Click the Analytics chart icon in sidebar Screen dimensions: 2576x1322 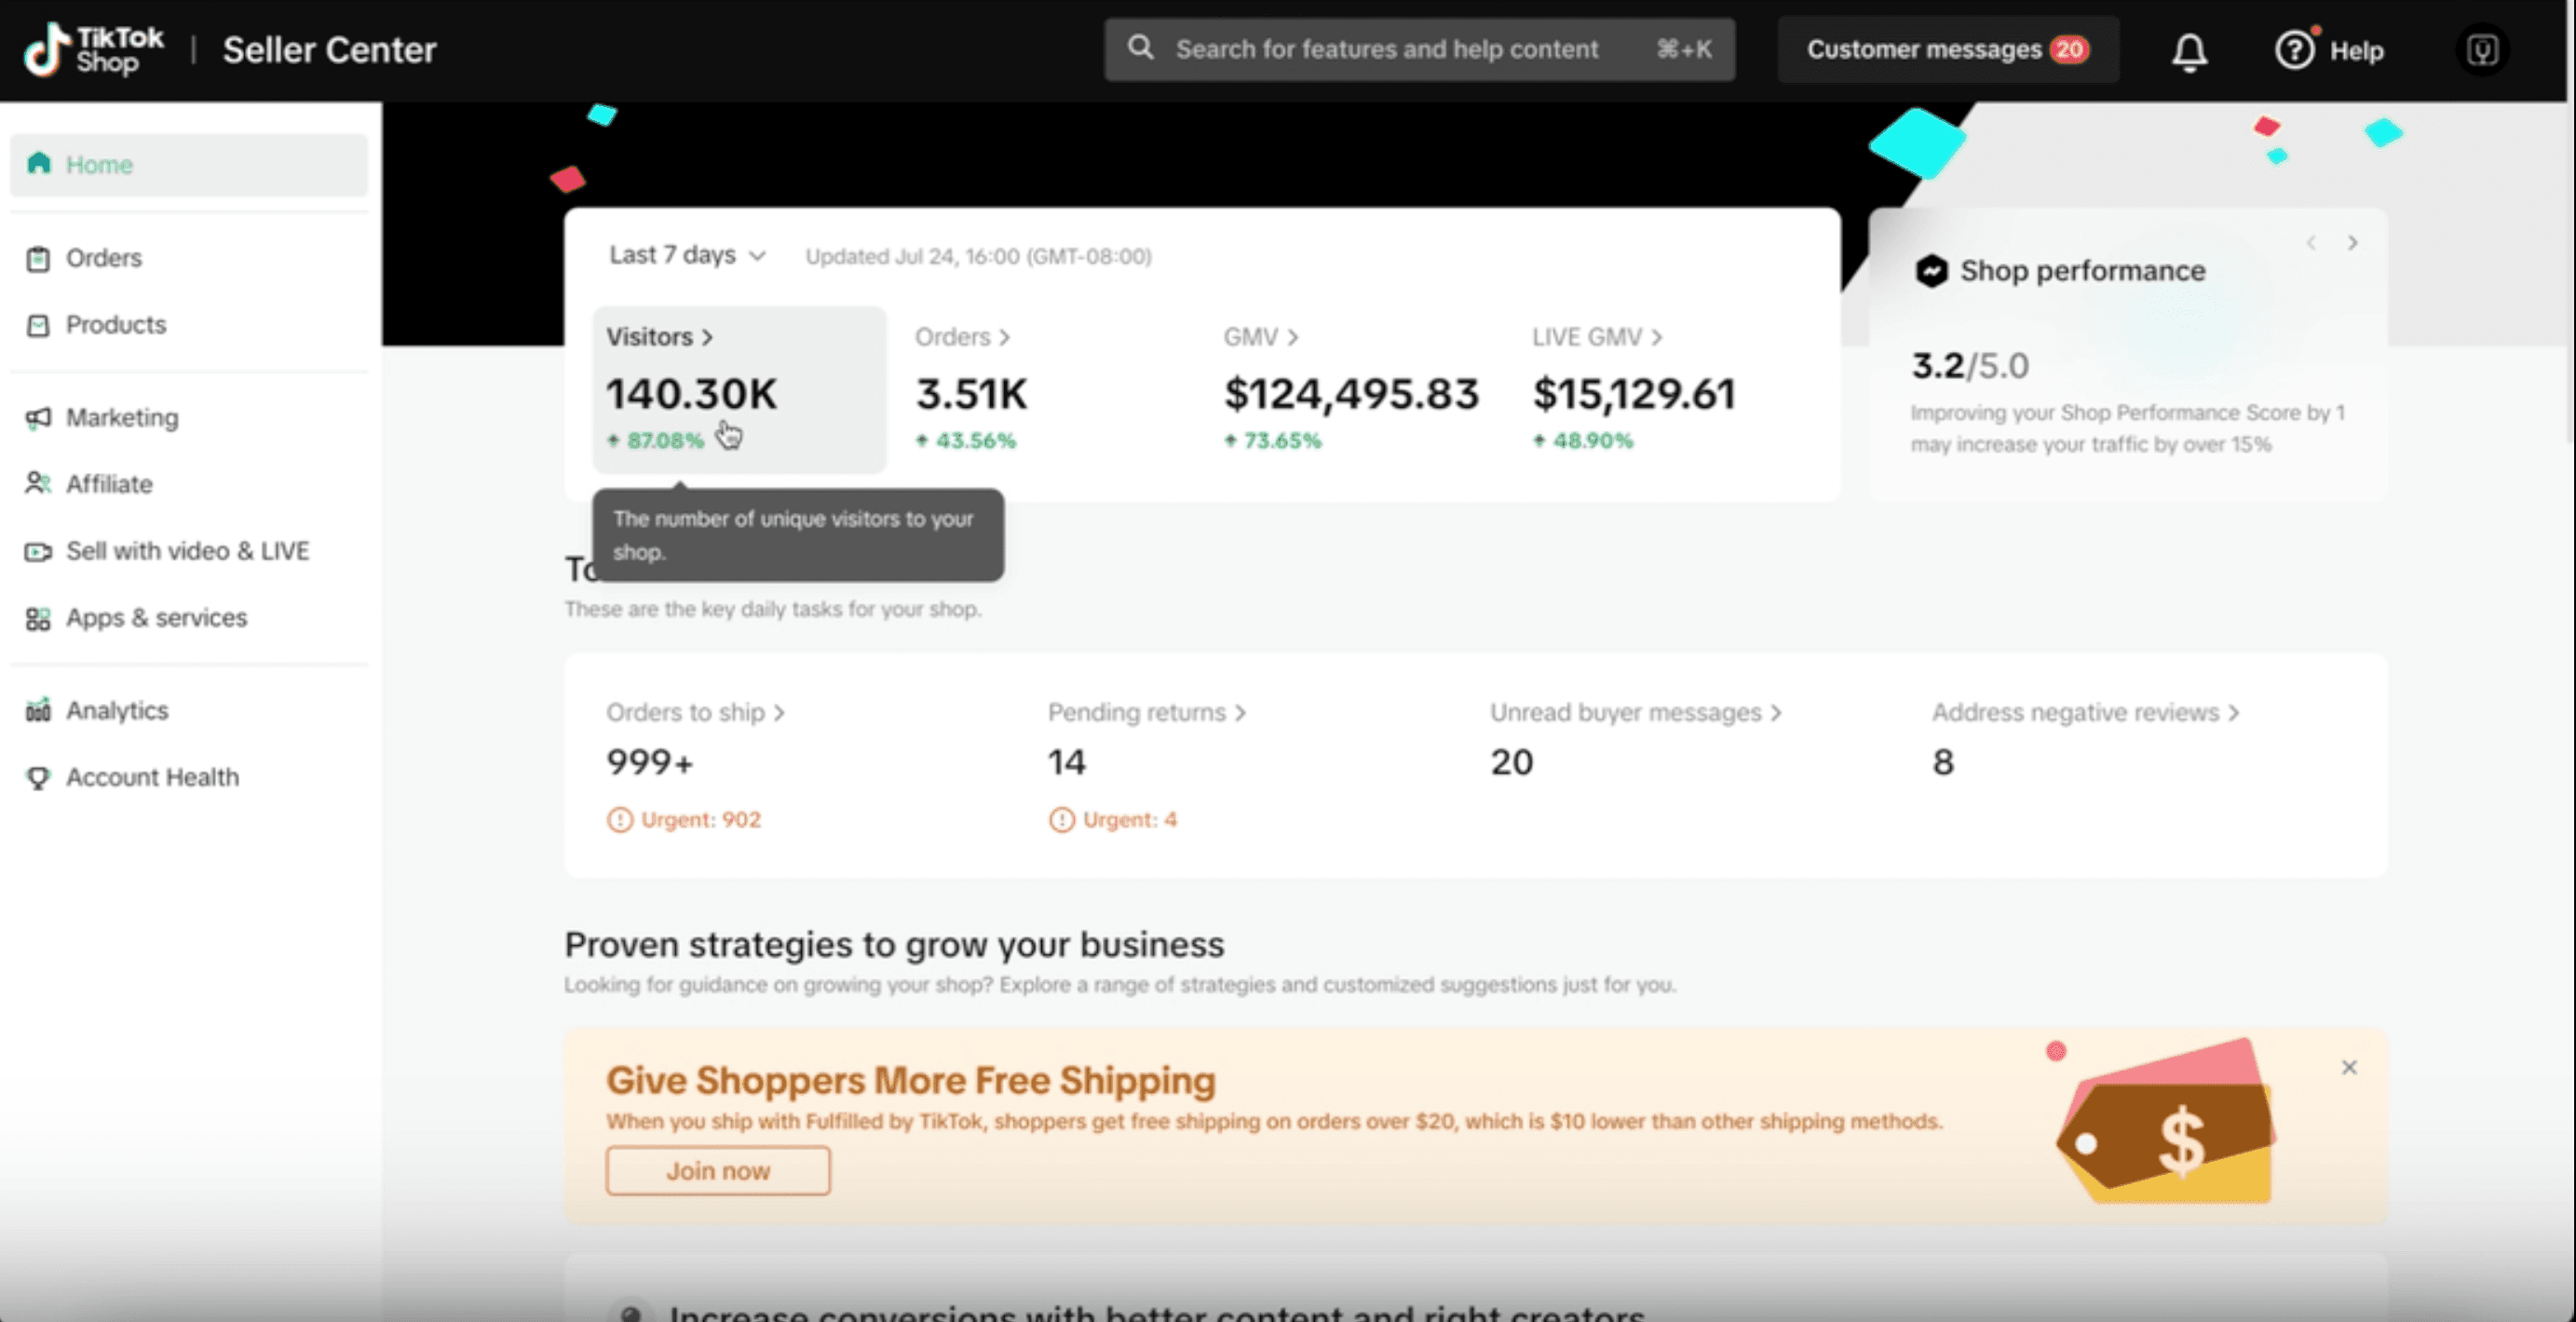point(38,710)
